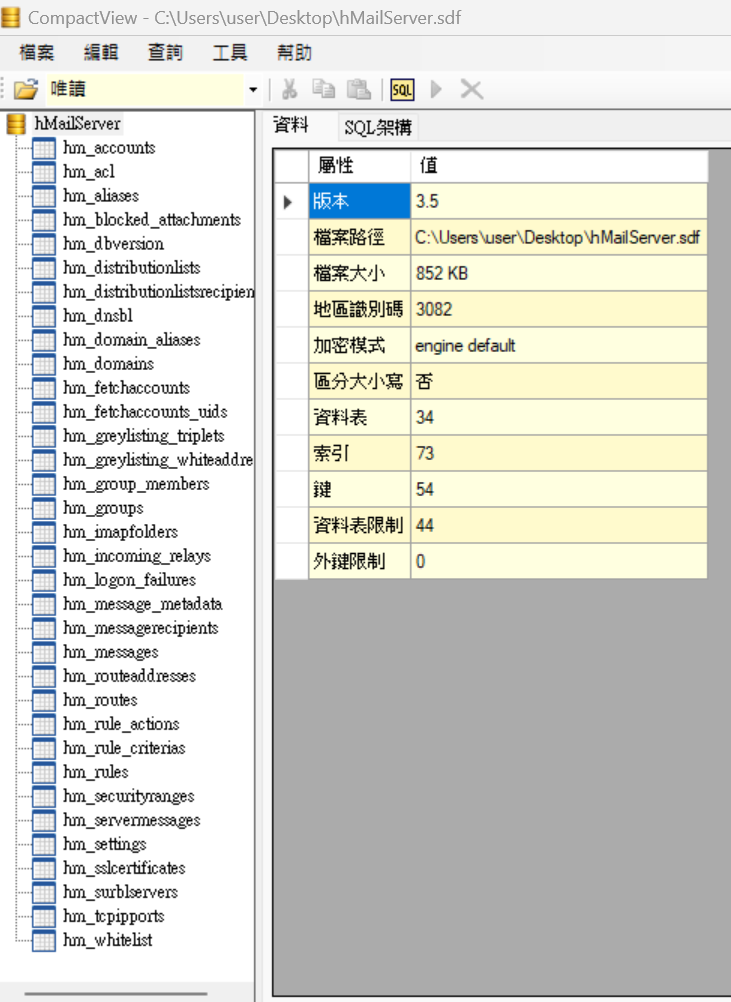The height and width of the screenshot is (1002, 731).
Task: Switch to the 資料 tab
Action: tap(291, 125)
